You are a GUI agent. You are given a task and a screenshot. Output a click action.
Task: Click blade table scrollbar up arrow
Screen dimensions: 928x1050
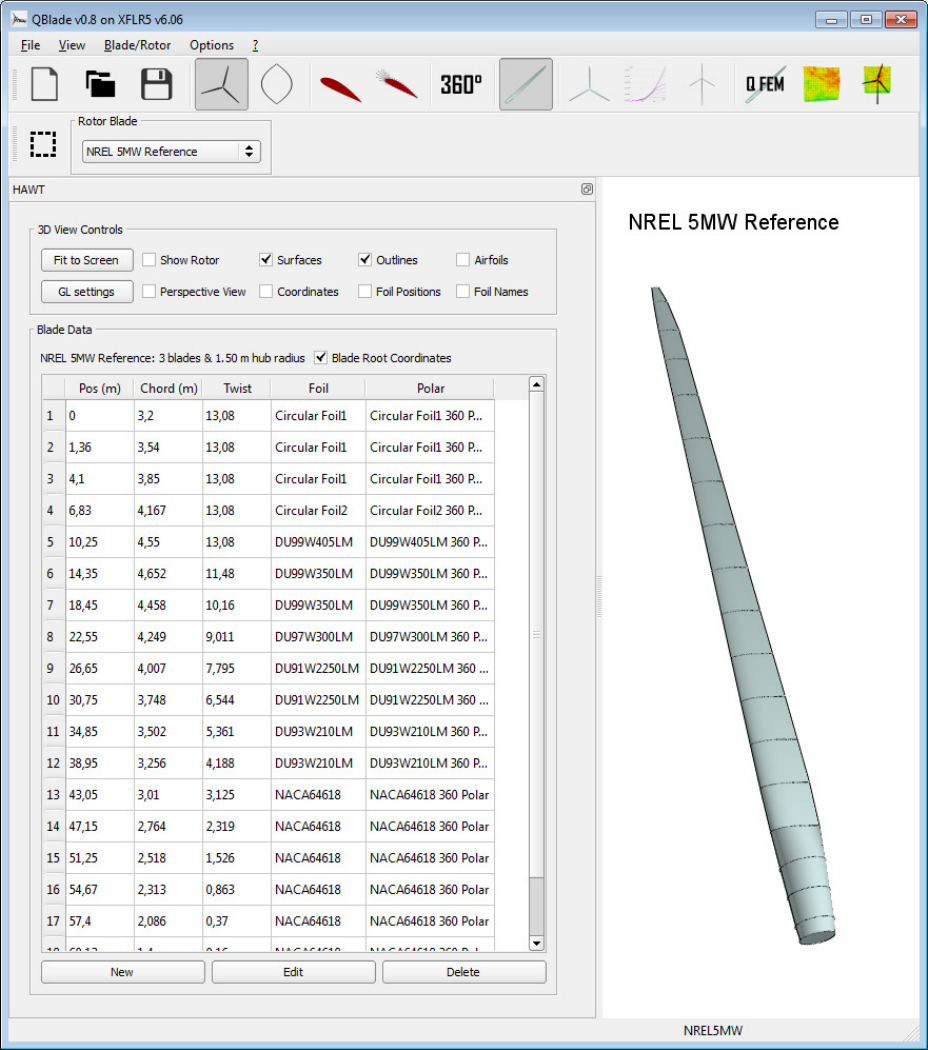(x=536, y=384)
